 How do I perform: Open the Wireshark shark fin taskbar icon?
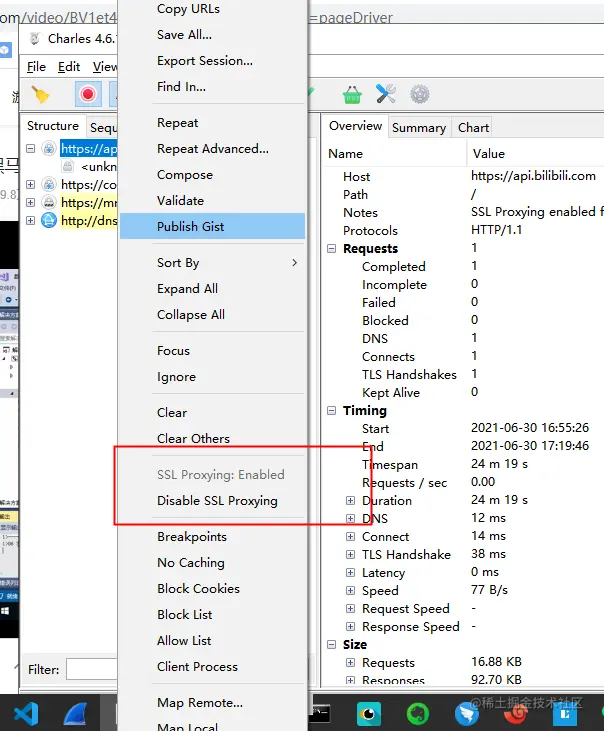click(75, 714)
